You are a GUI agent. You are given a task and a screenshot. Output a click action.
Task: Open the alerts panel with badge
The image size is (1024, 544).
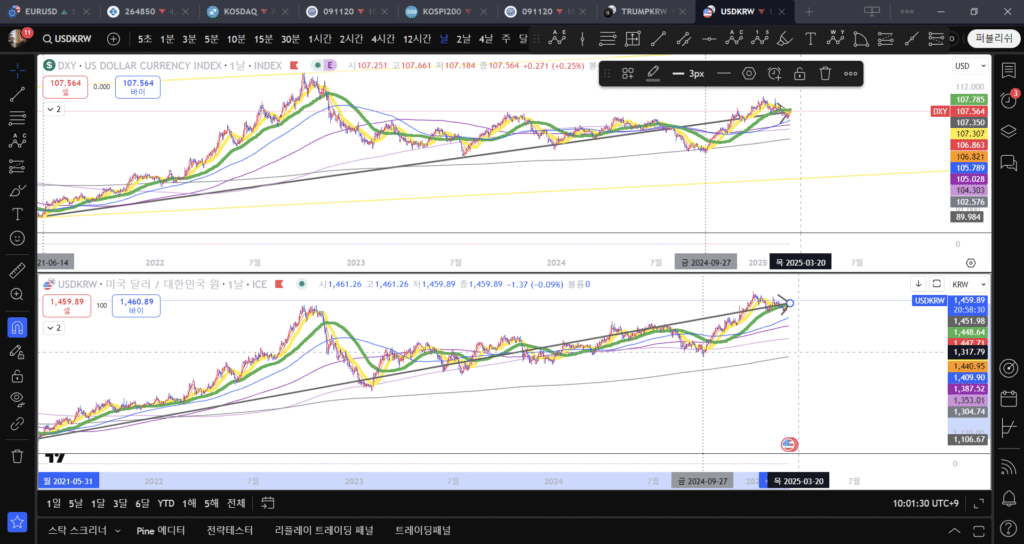[x=1008, y=100]
